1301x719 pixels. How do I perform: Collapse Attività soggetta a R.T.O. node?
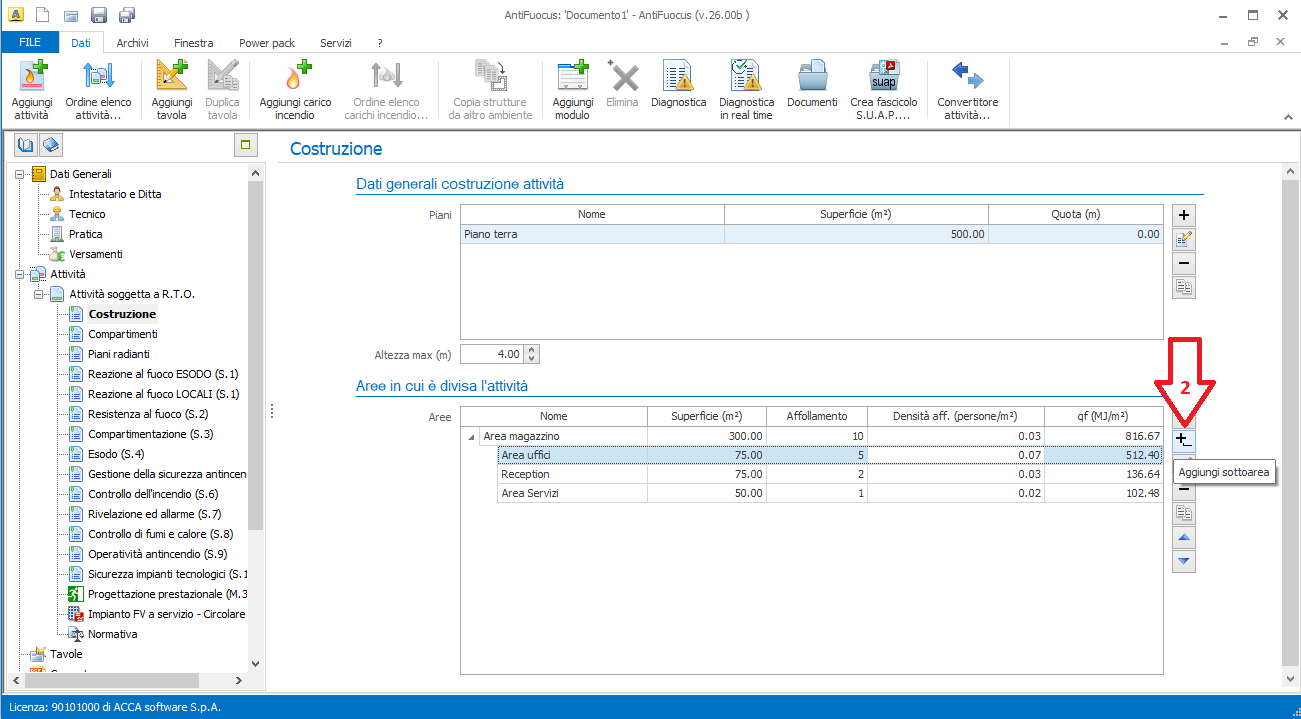coord(39,294)
